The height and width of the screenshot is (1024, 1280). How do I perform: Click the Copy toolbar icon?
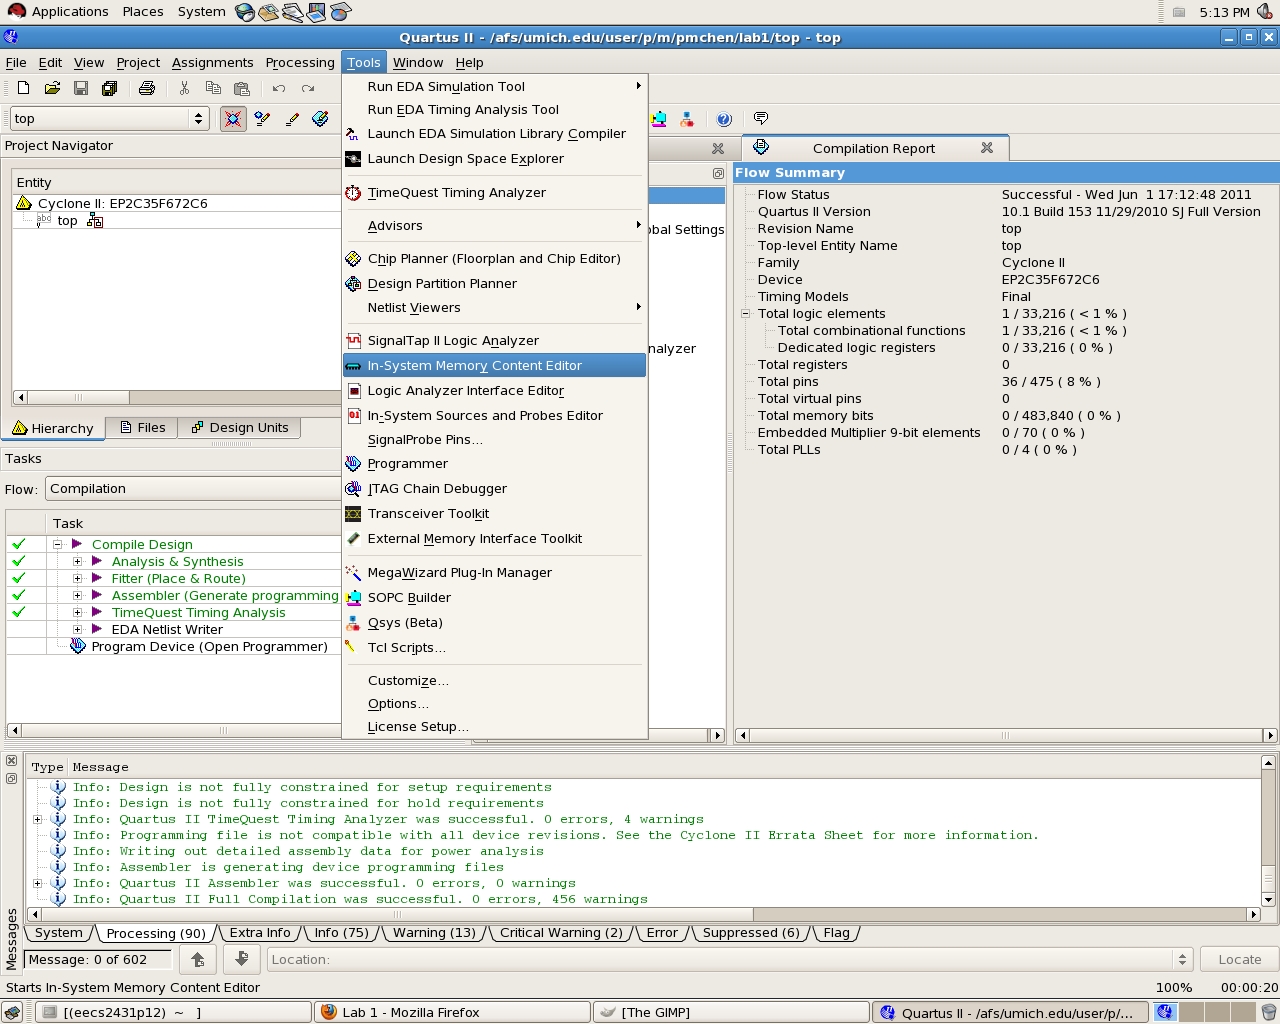(x=213, y=88)
